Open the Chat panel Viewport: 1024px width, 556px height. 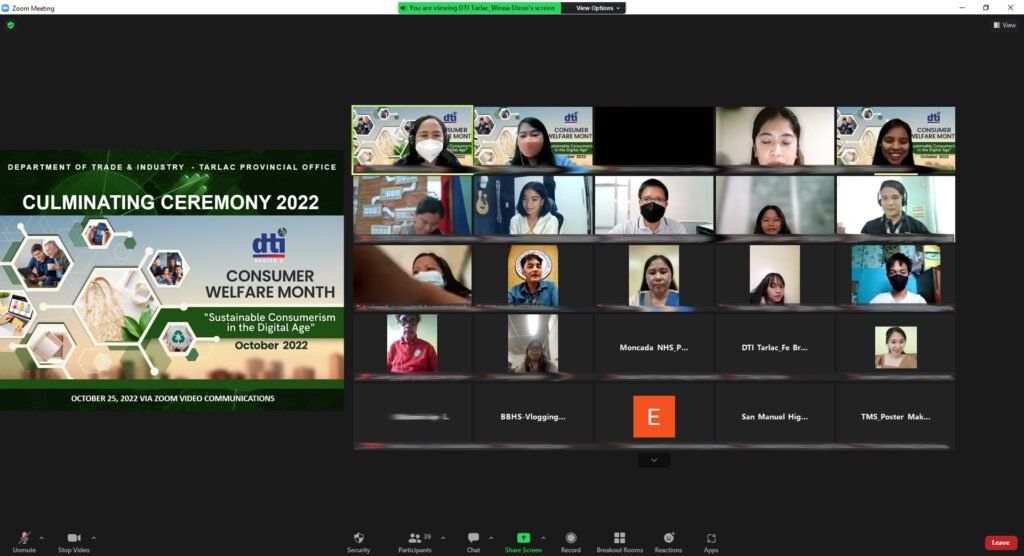(x=473, y=542)
